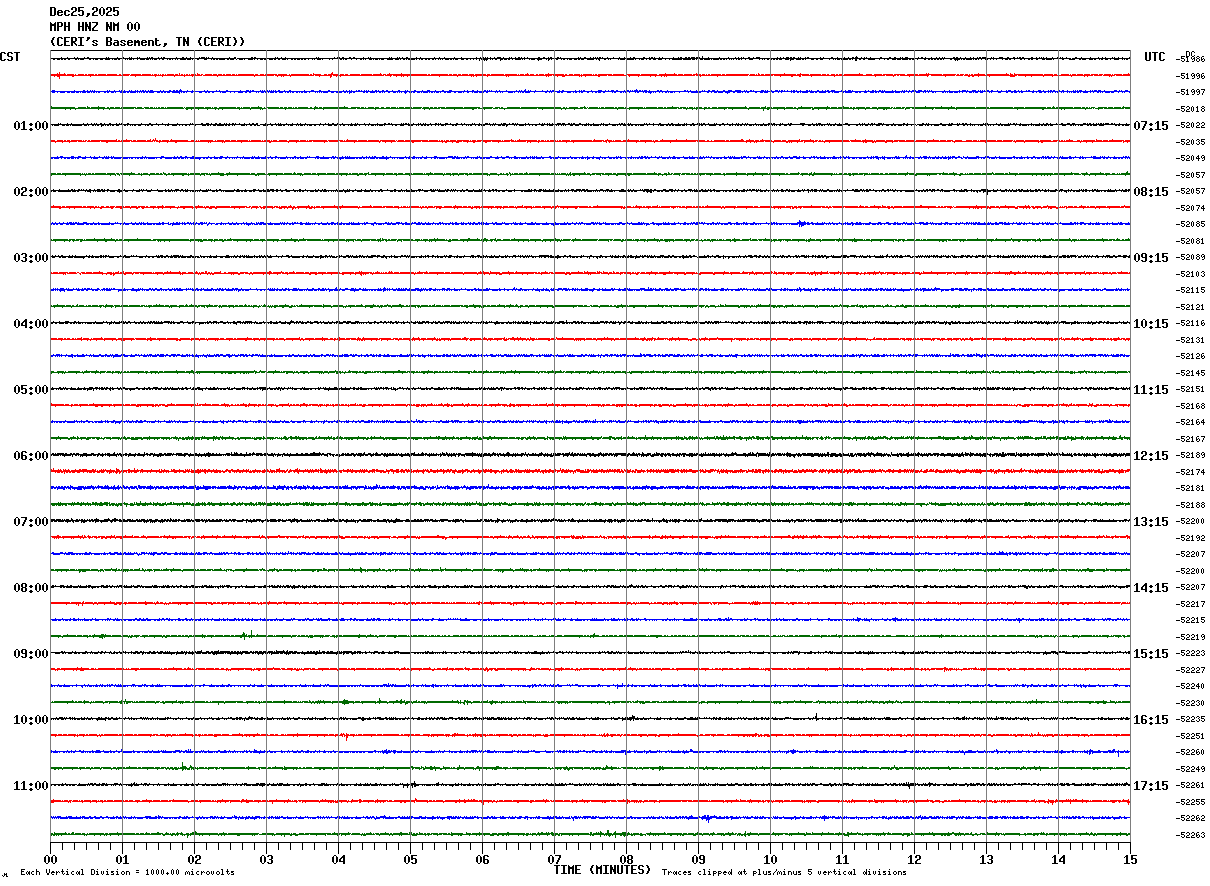1210x886 pixels.
Task: Click the DC offset value -52145
Action: pyautogui.click(x=1190, y=373)
